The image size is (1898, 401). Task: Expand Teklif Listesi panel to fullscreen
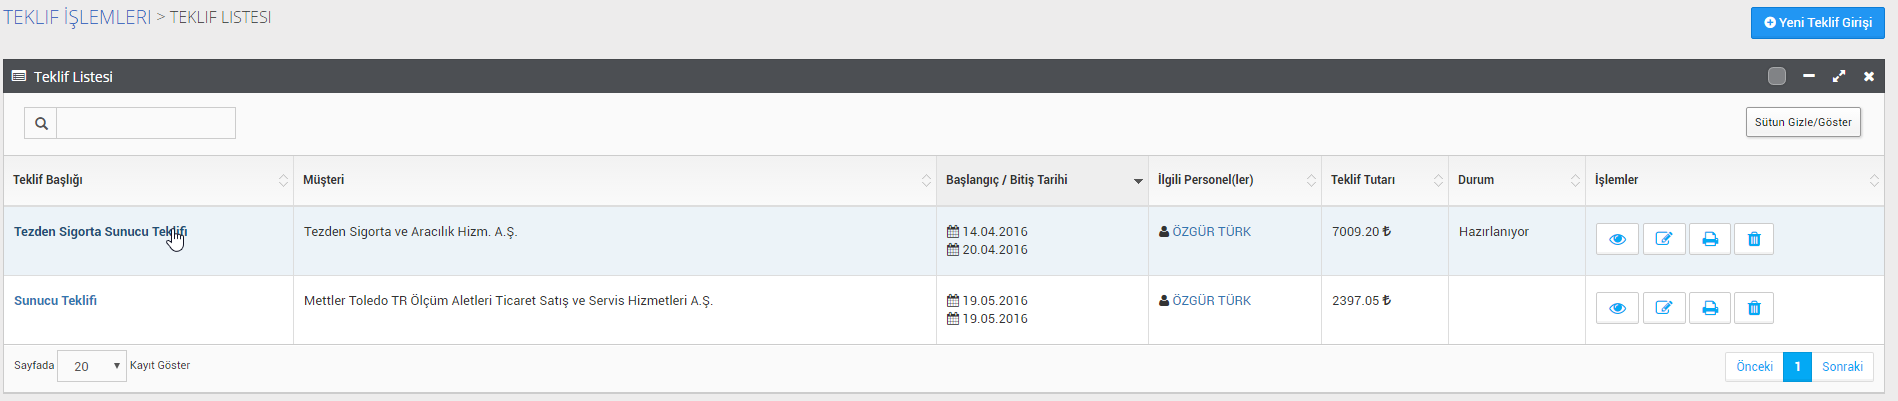(1839, 76)
